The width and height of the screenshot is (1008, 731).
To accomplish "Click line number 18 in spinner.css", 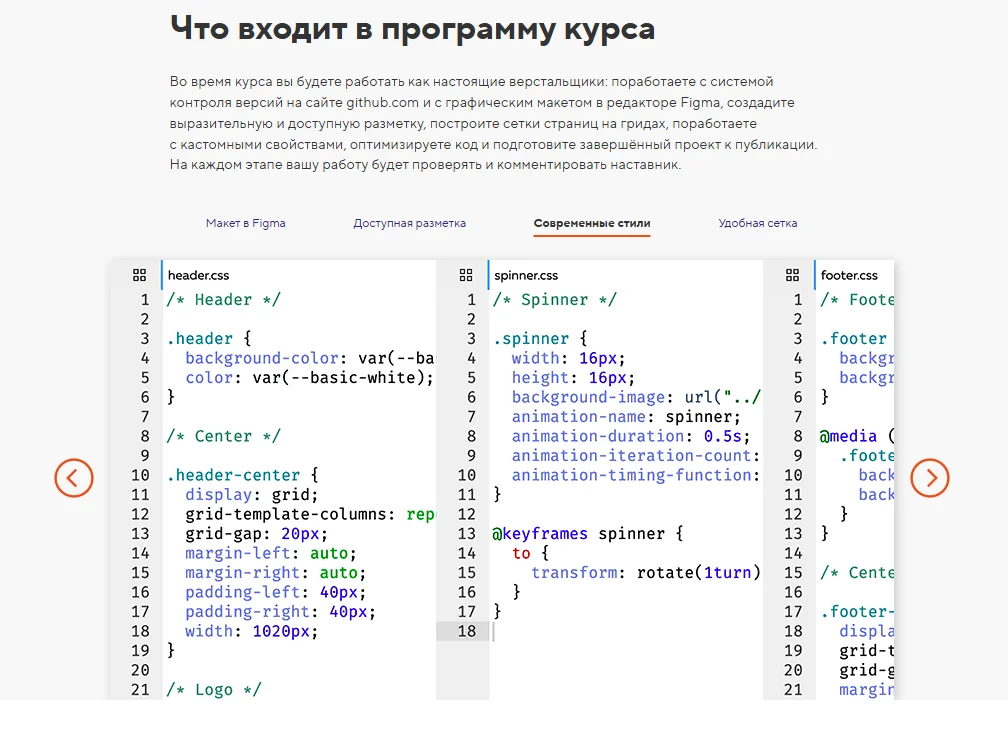I will [x=467, y=631].
